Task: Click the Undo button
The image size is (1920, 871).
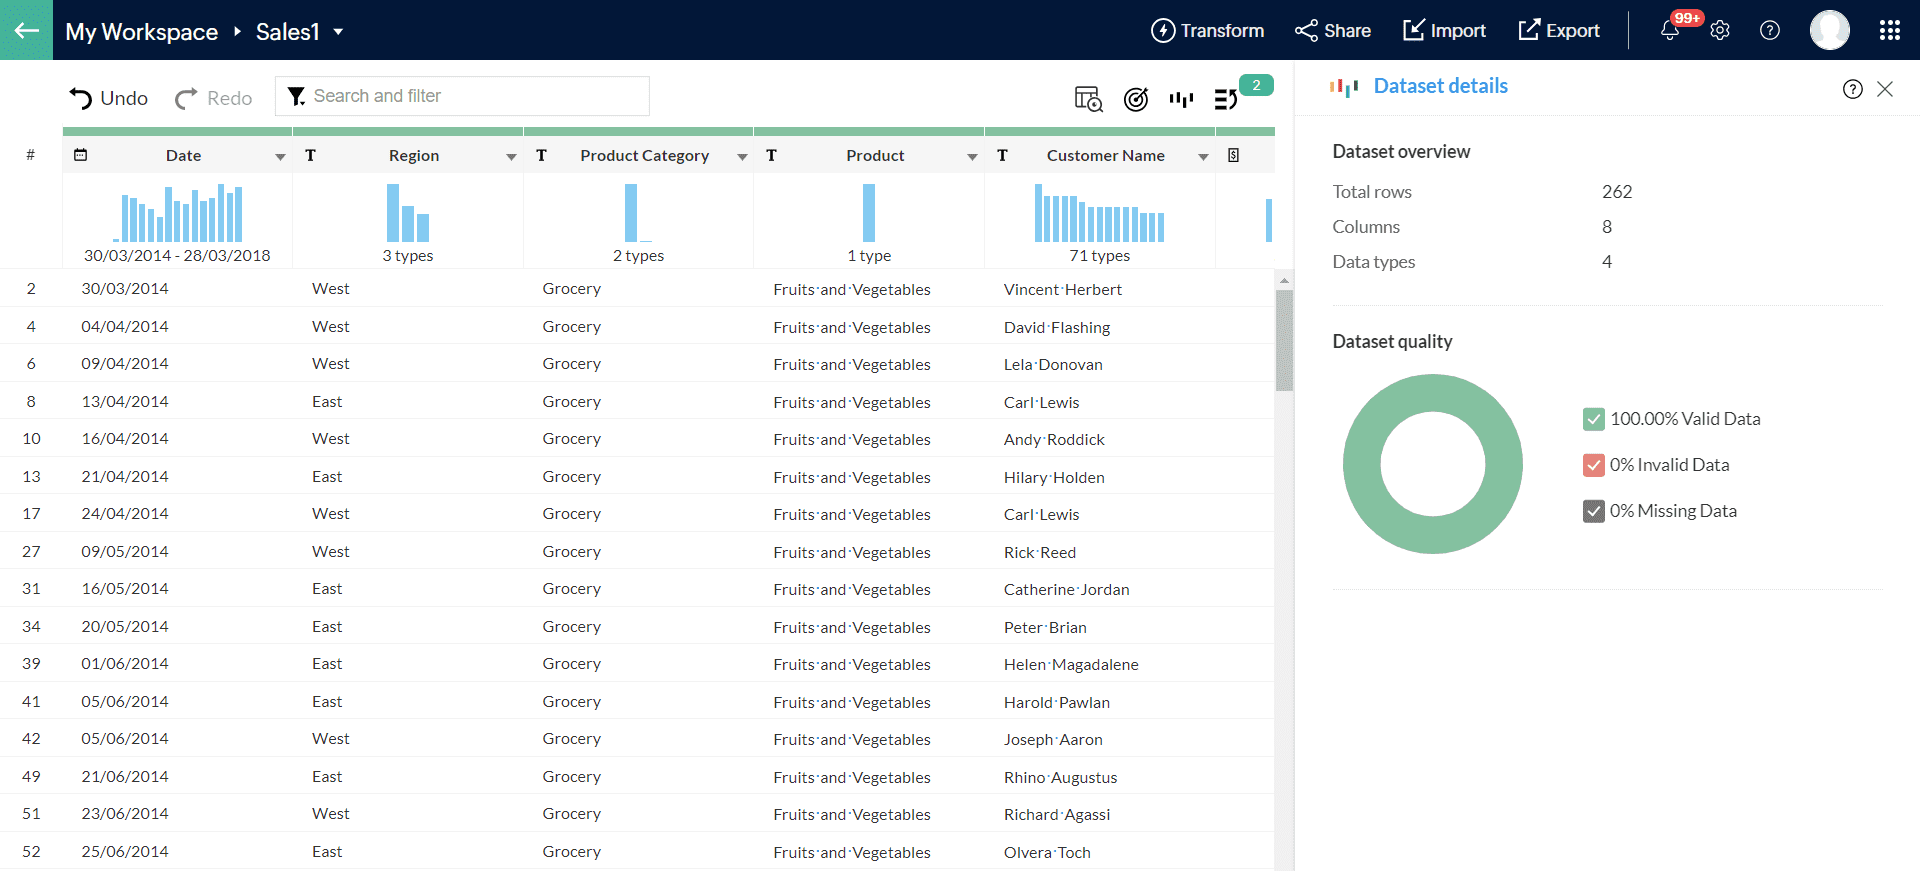Action: pyautogui.click(x=109, y=98)
